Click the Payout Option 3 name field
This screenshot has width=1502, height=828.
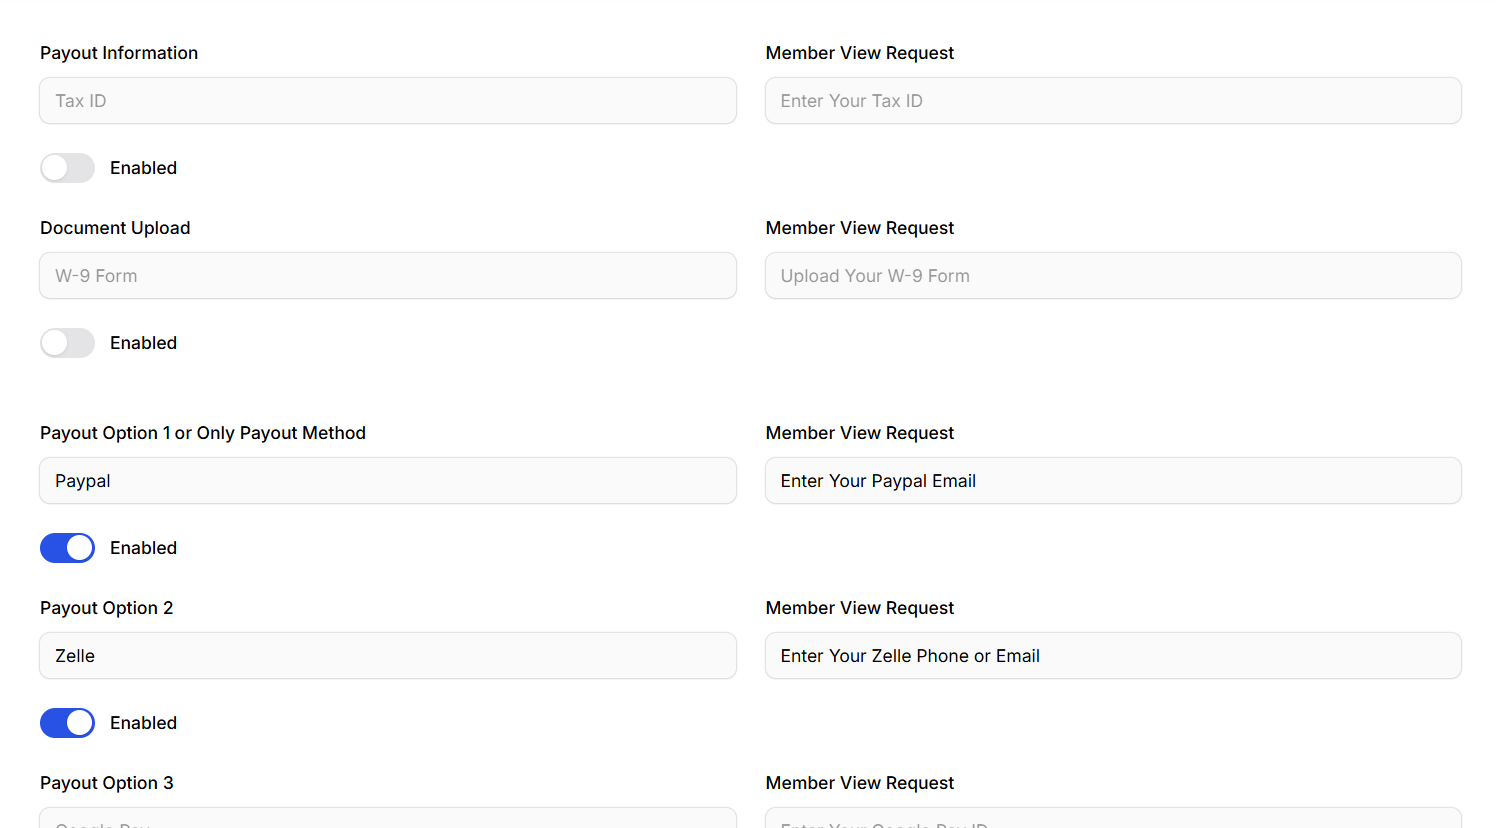(388, 819)
